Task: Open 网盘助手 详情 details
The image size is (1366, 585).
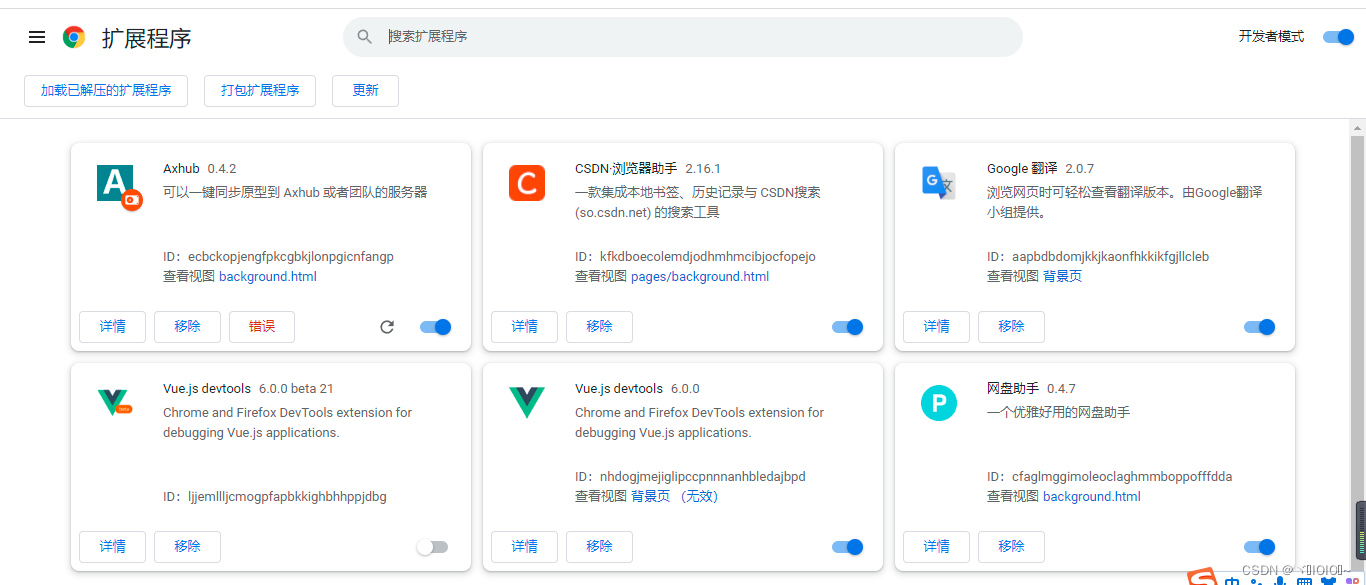Action: point(936,547)
